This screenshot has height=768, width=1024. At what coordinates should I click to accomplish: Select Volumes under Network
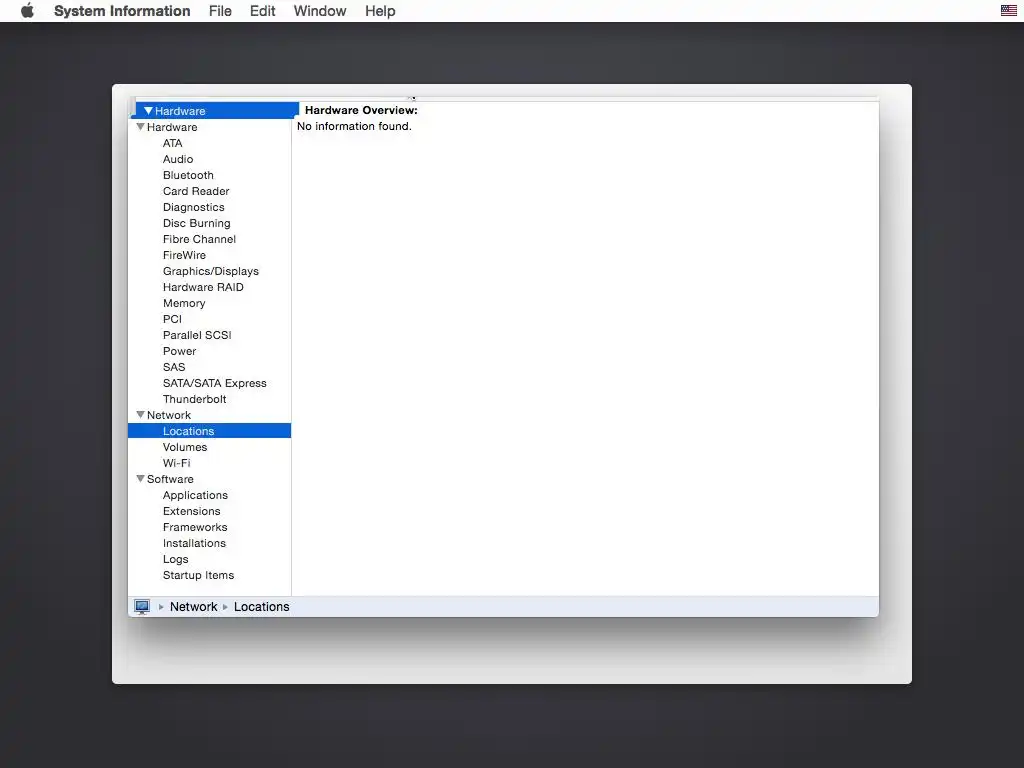coord(185,447)
